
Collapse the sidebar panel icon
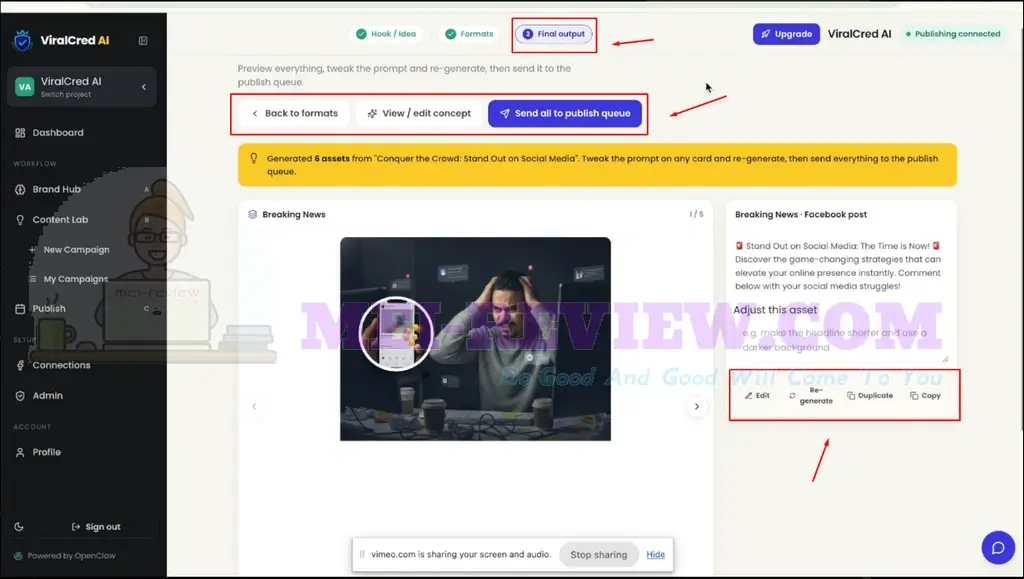(x=143, y=40)
